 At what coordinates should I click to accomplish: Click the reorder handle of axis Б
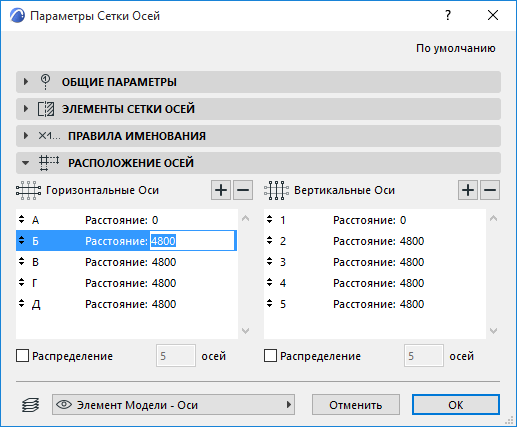pos(22,241)
